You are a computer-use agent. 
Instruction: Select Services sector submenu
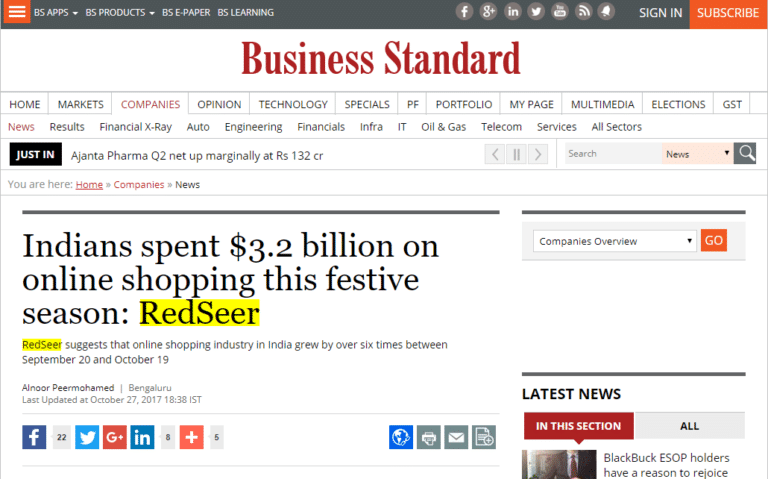click(556, 127)
